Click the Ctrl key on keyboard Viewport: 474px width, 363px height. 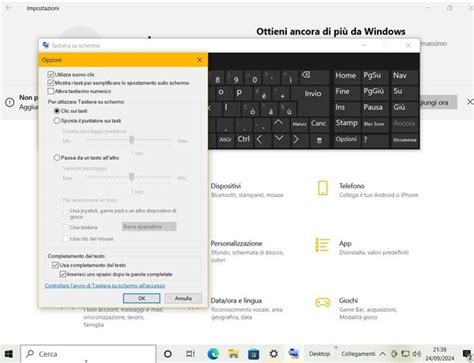click(243, 139)
